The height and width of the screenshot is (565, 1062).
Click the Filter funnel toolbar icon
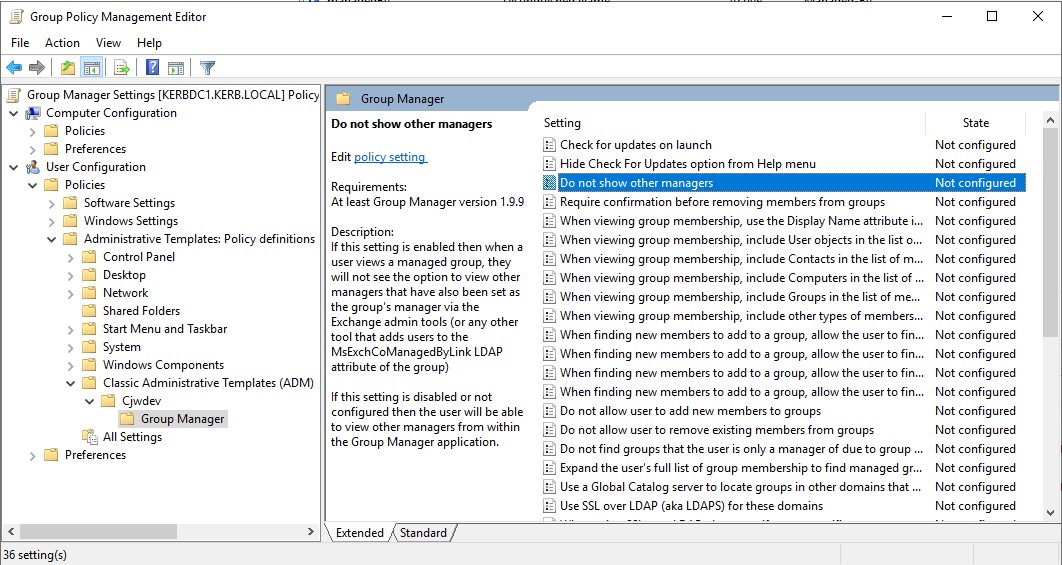pos(207,68)
